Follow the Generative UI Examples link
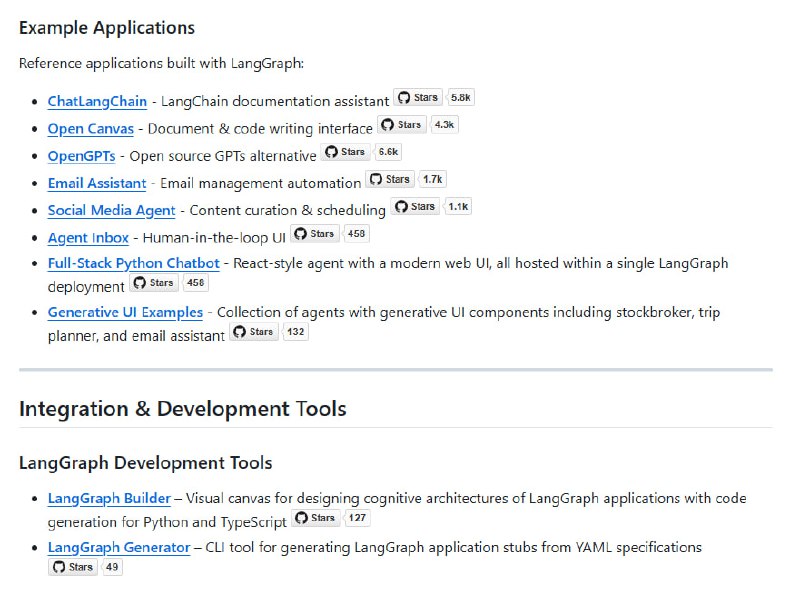 click(125, 312)
